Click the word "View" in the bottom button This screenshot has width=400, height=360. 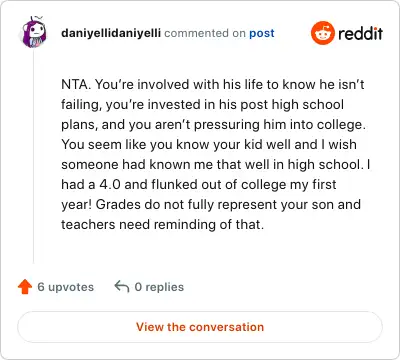150,327
